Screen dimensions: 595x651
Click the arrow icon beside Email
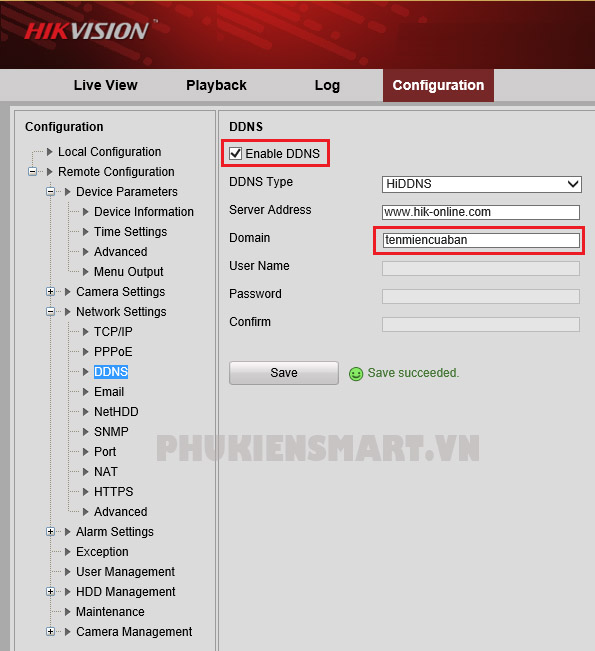(x=86, y=392)
